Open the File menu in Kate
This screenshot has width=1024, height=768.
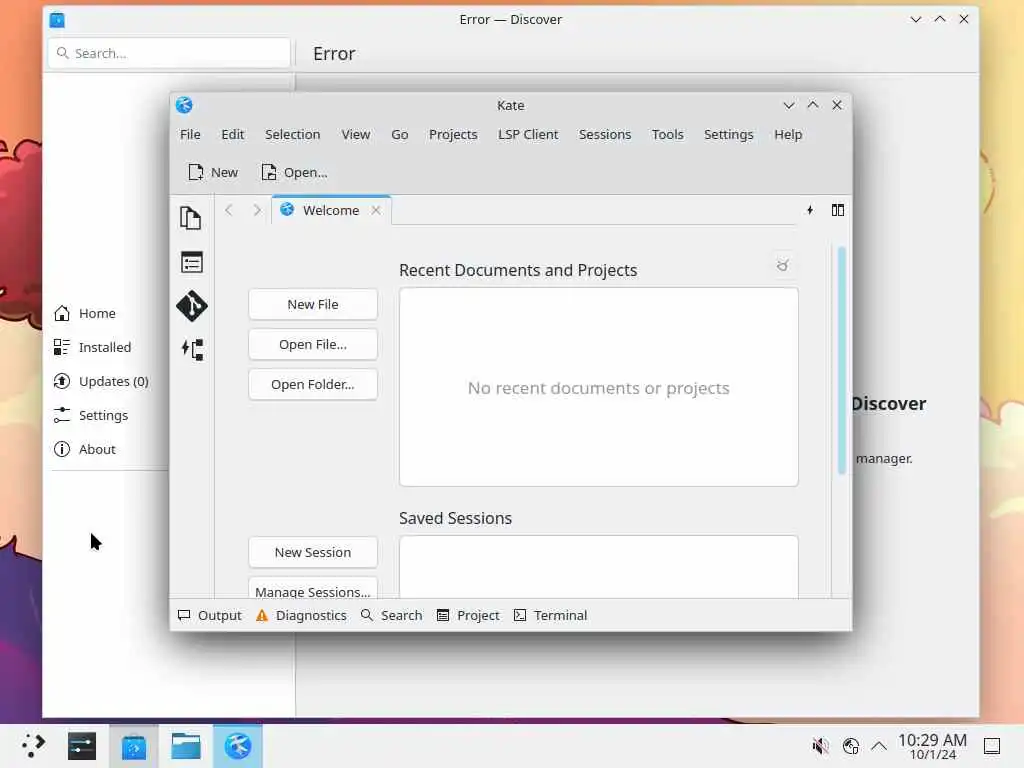pos(190,135)
